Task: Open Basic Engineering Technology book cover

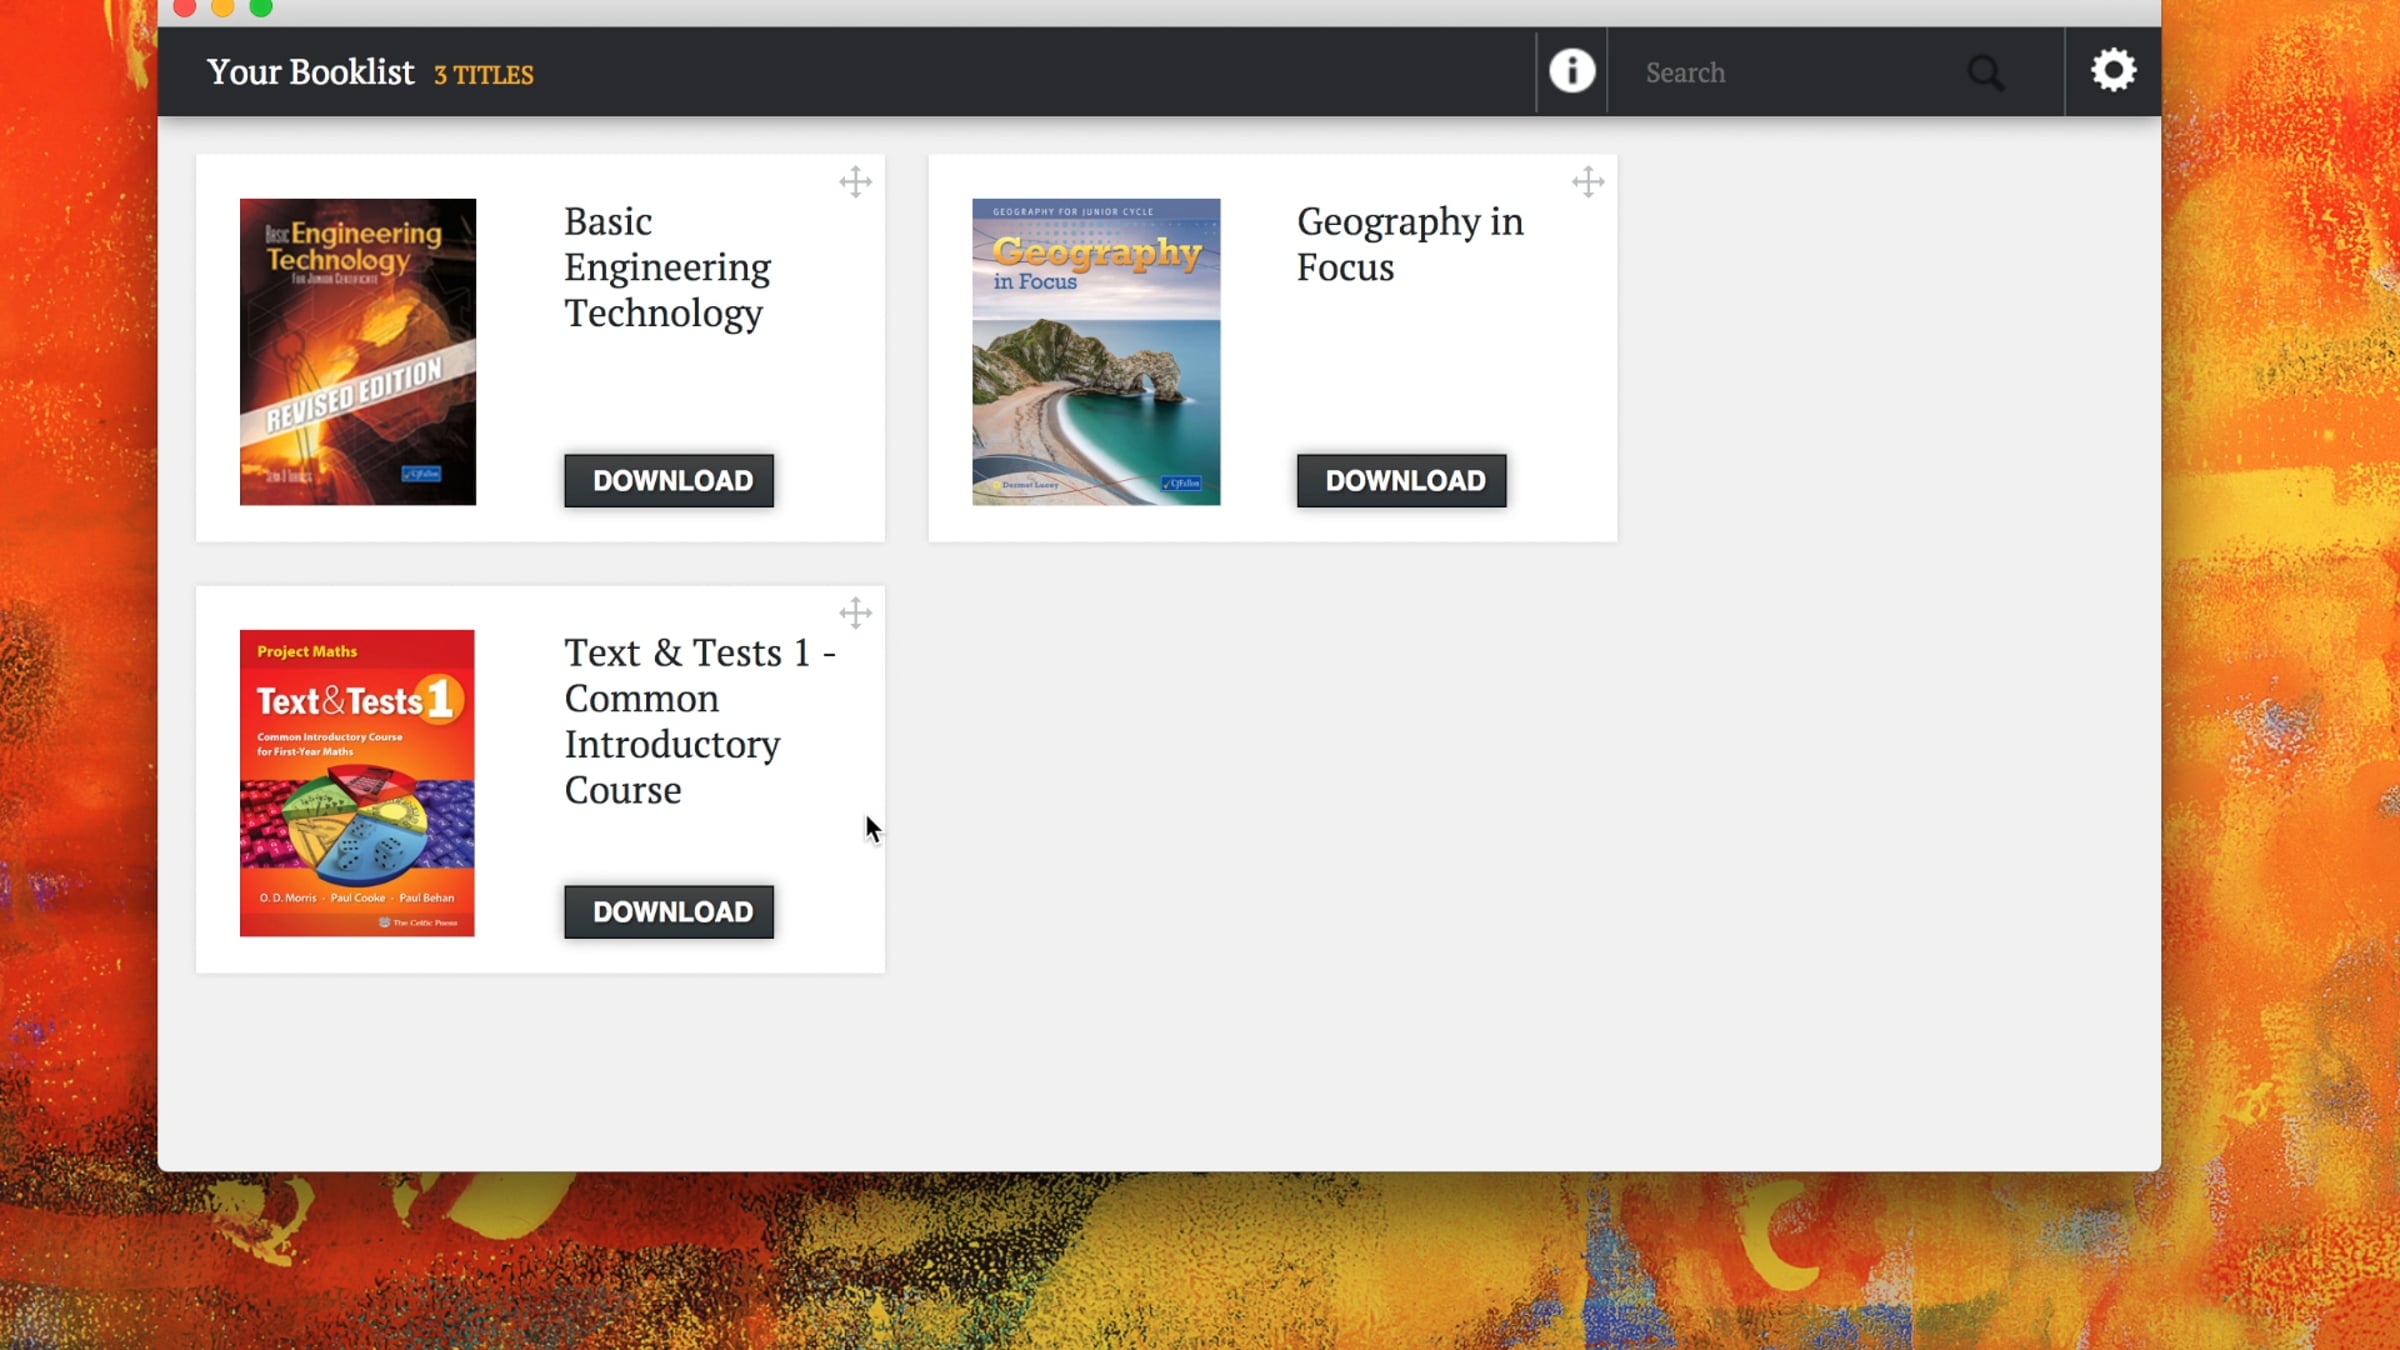Action: click(358, 352)
